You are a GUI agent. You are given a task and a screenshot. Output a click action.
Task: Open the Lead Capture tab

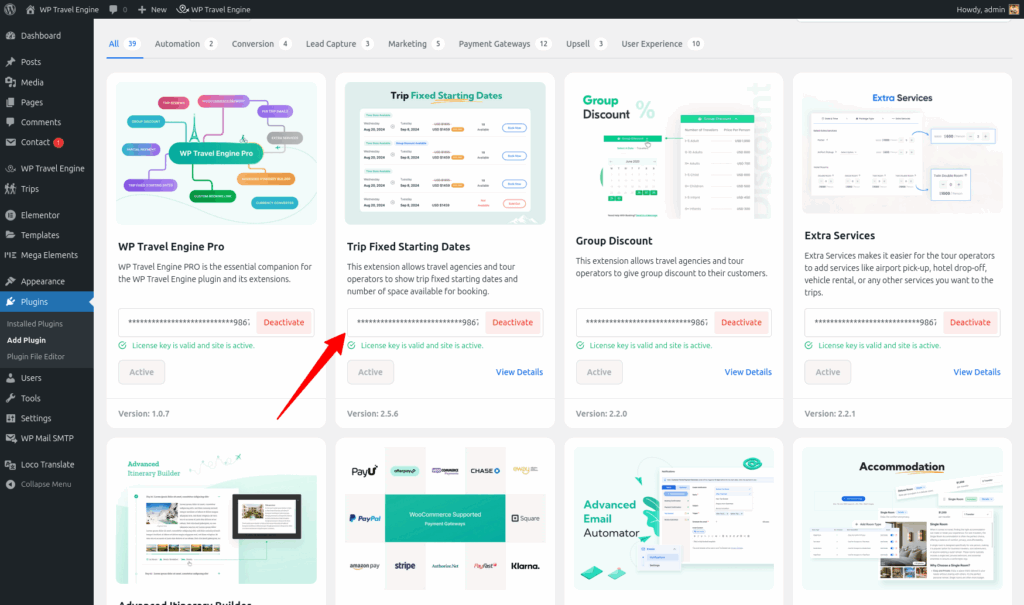point(340,44)
